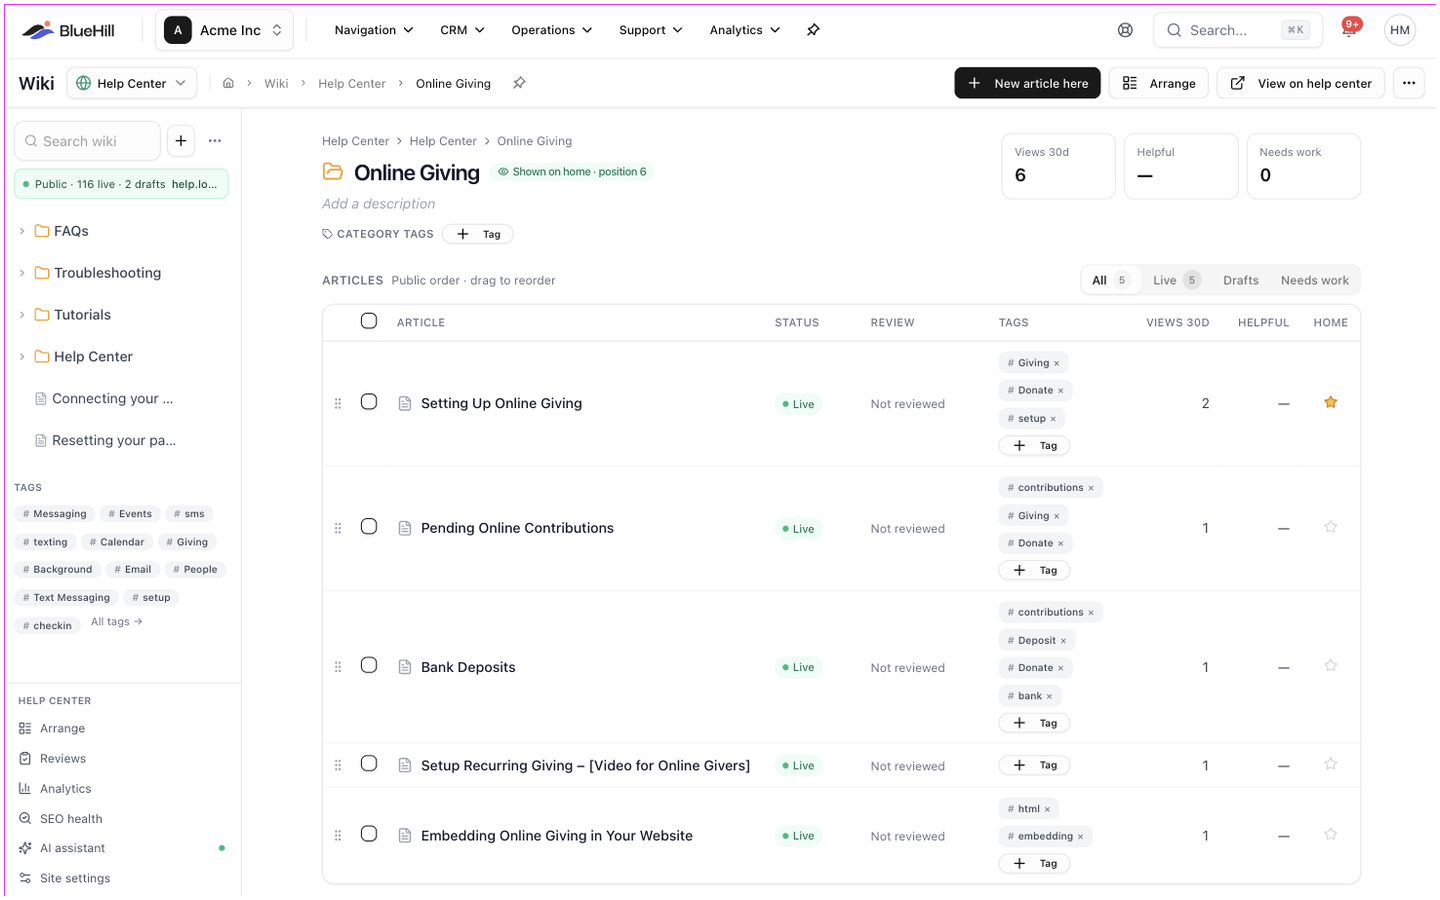Focus the Search wiki field
The width and height of the screenshot is (1440, 900).
pyautogui.click(x=87, y=141)
